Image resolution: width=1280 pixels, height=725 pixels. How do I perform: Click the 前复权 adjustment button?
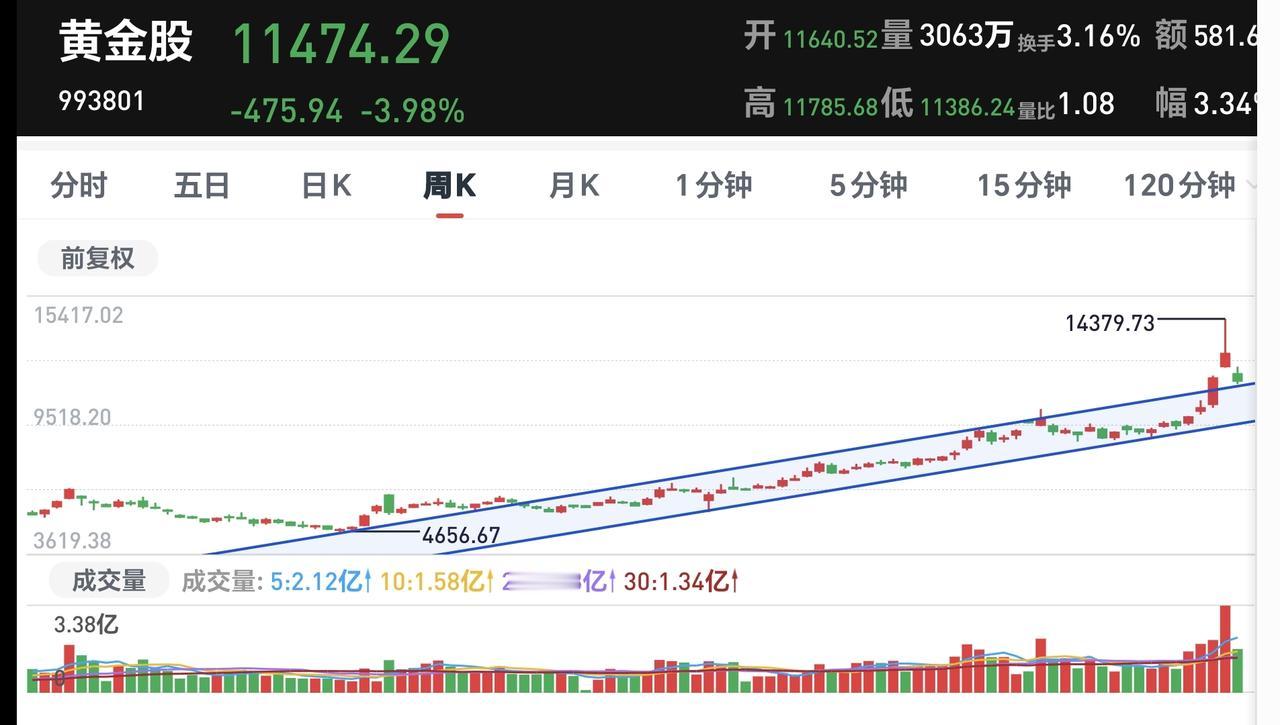pos(97,258)
